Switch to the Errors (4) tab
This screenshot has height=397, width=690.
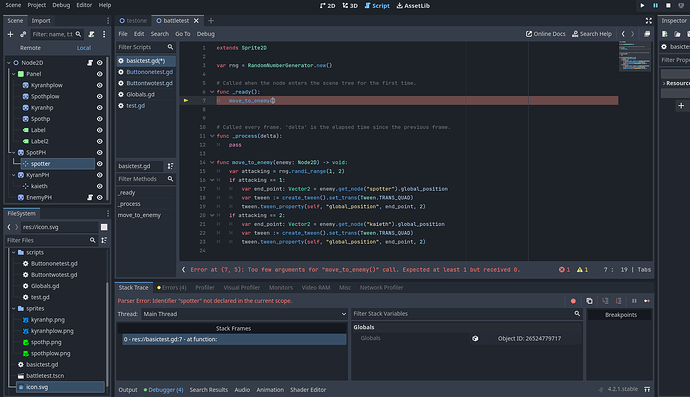pyautogui.click(x=172, y=287)
